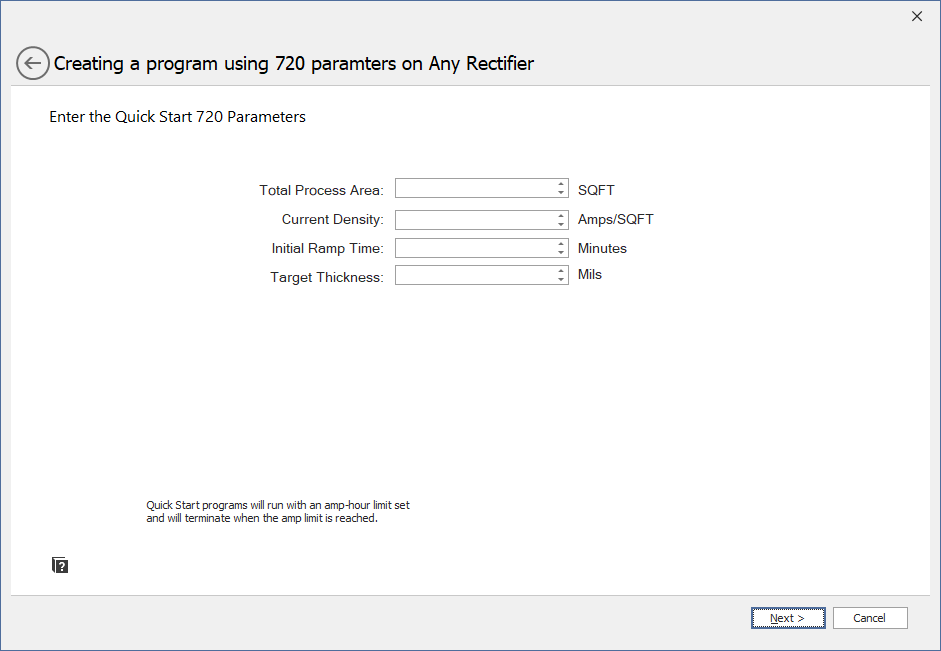Cancel the Quick Start wizard

pyautogui.click(x=869, y=618)
